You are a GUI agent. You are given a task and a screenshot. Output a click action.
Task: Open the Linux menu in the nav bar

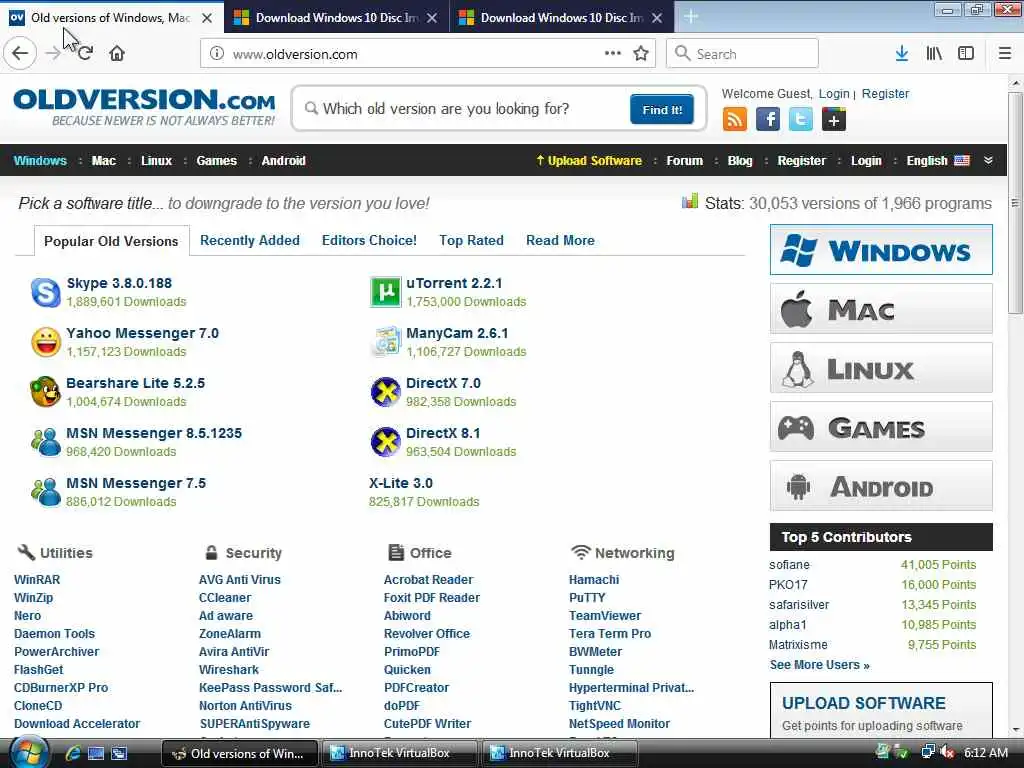(x=156, y=161)
